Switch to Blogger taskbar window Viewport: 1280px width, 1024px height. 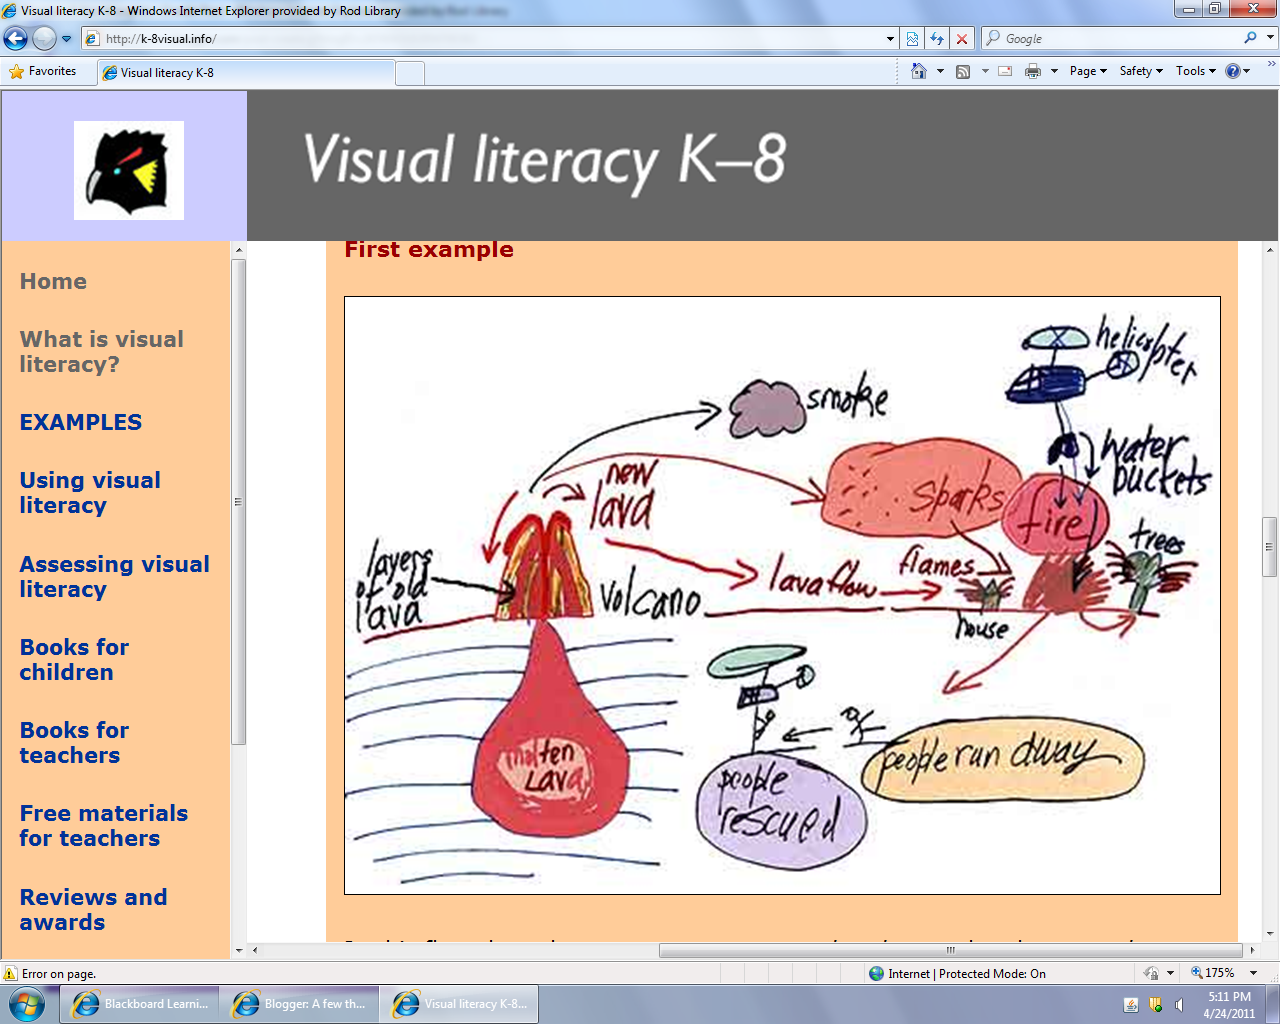299,1004
